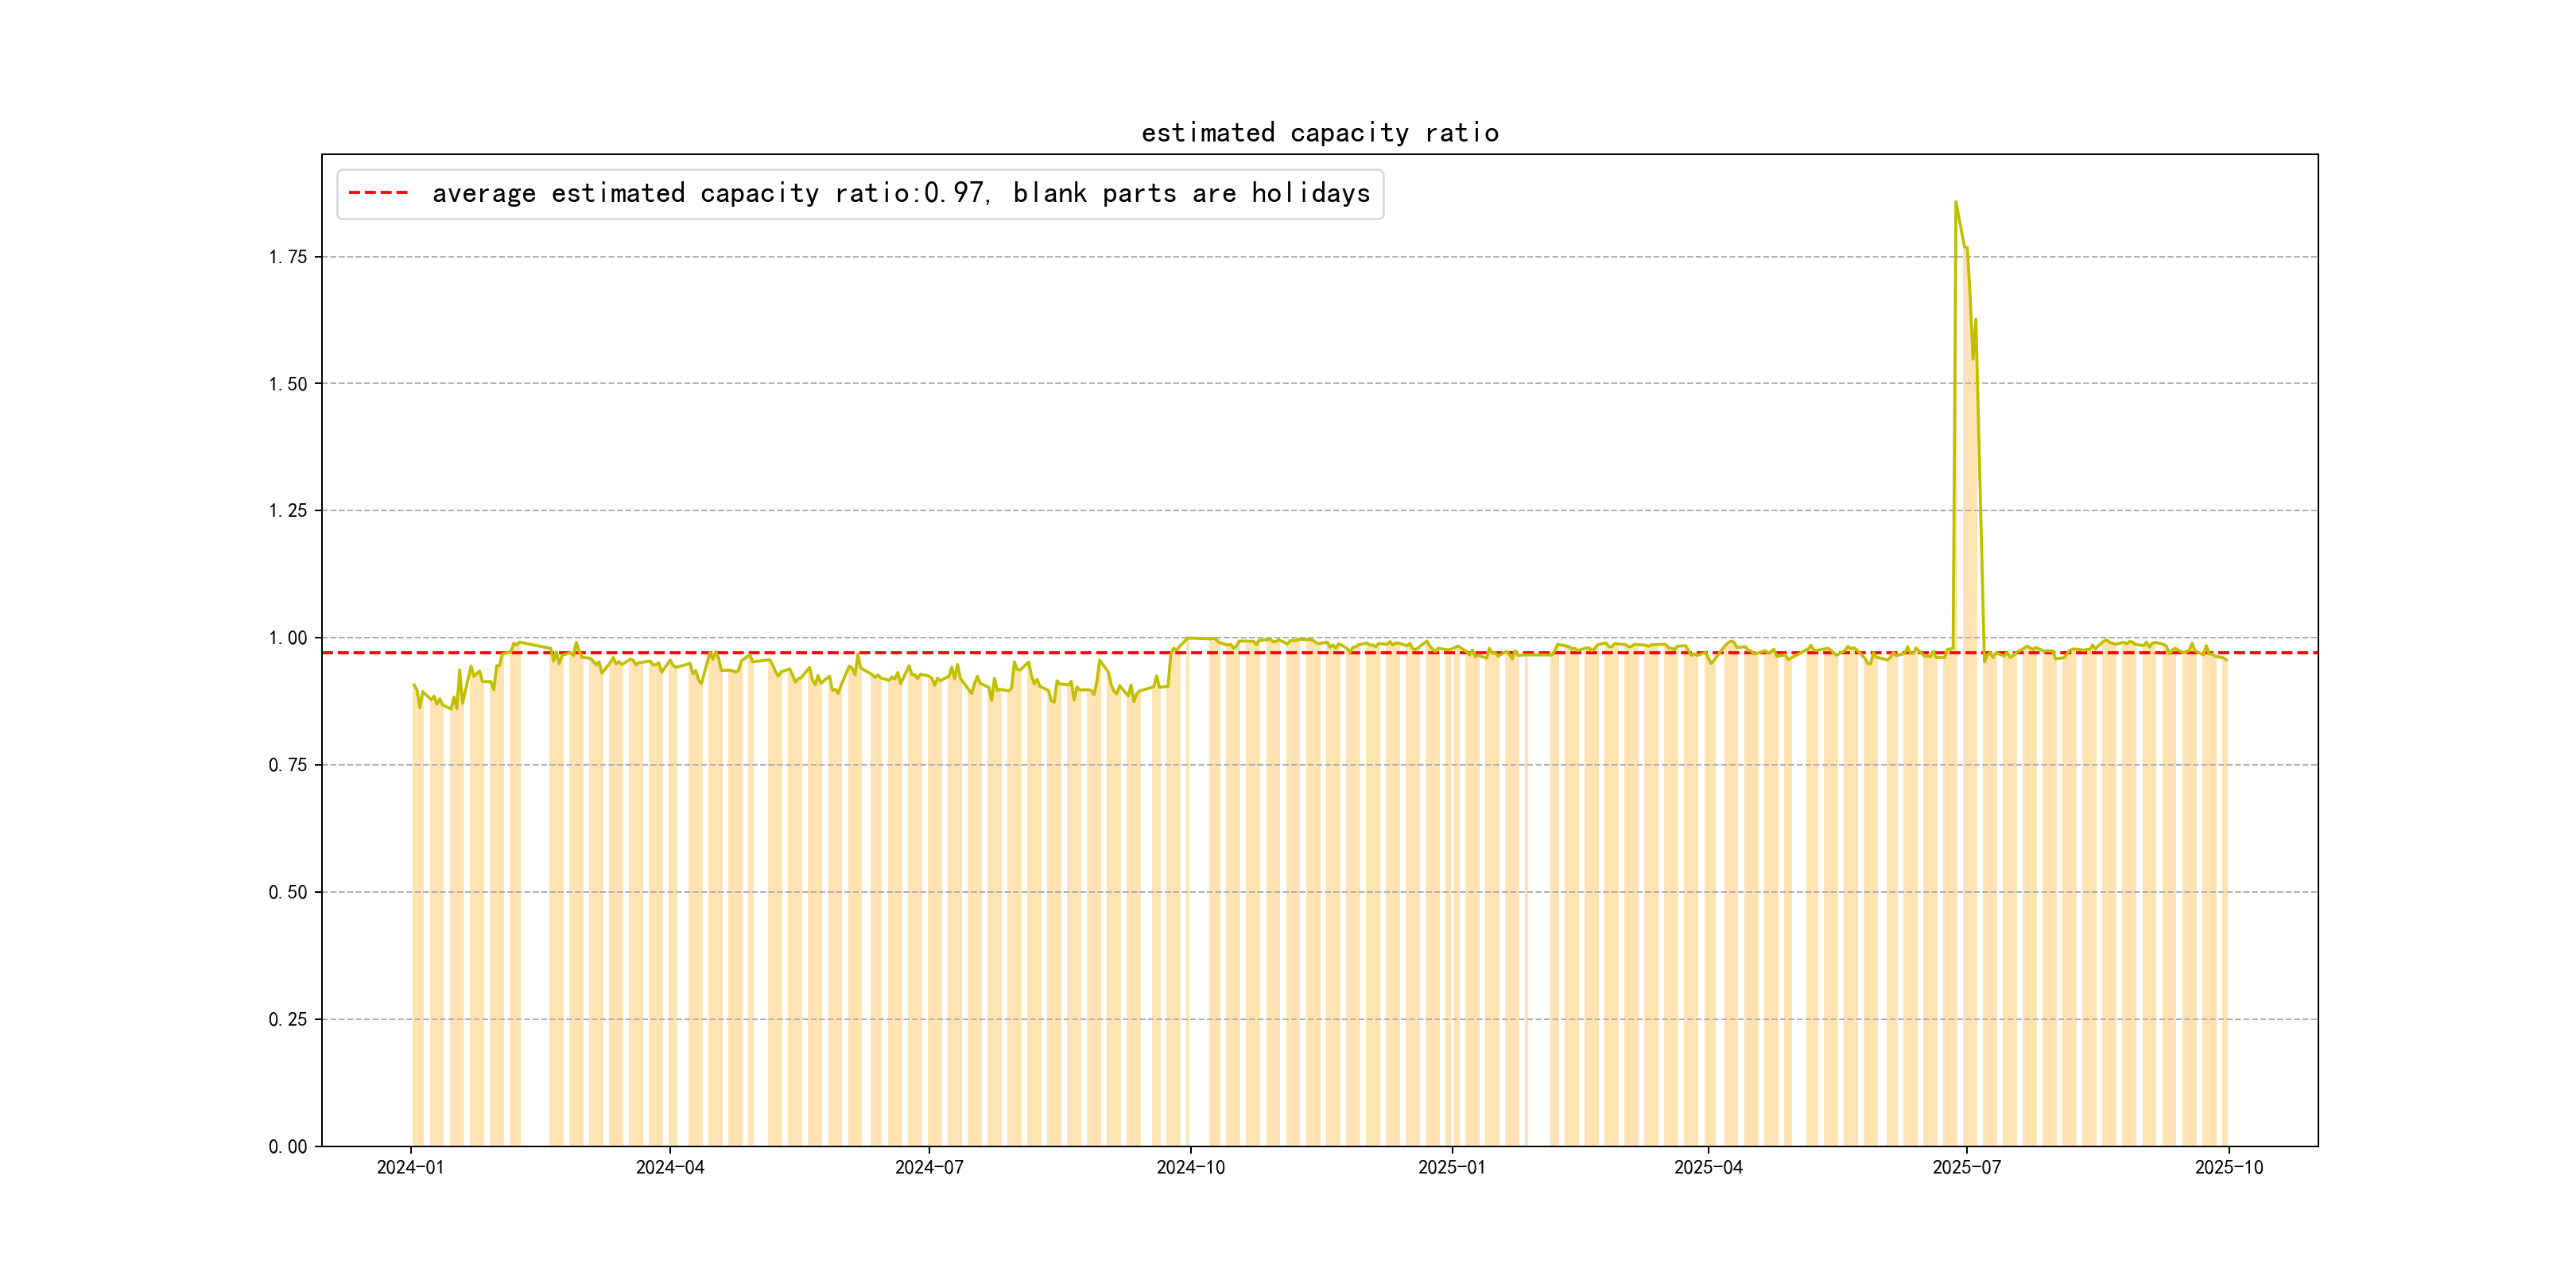The width and height of the screenshot is (2576, 1288).
Task: Click the 1.25 y-axis tick label
Action: coord(288,511)
